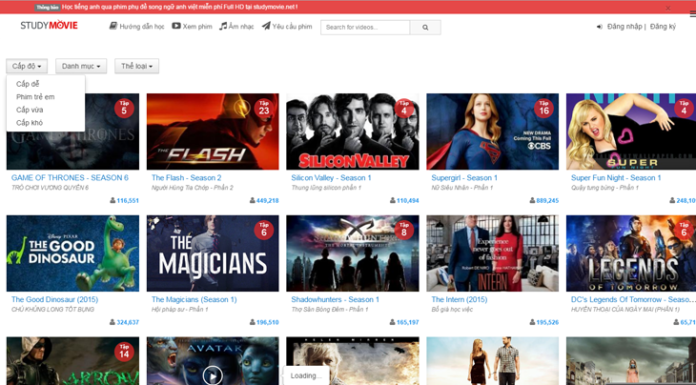Select Cấp dễ from the level menu
This screenshot has height=385, width=696.
28,84
